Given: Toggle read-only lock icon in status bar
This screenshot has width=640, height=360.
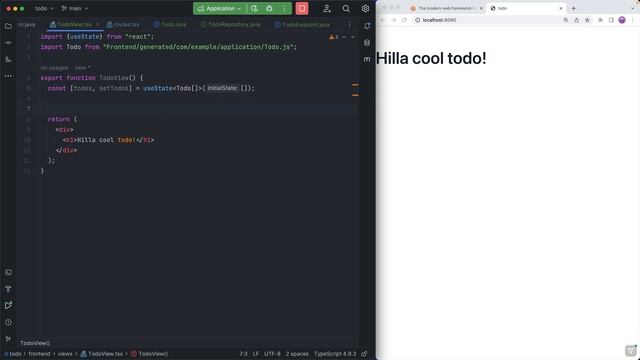Looking at the screenshot, I should (x=364, y=354).
